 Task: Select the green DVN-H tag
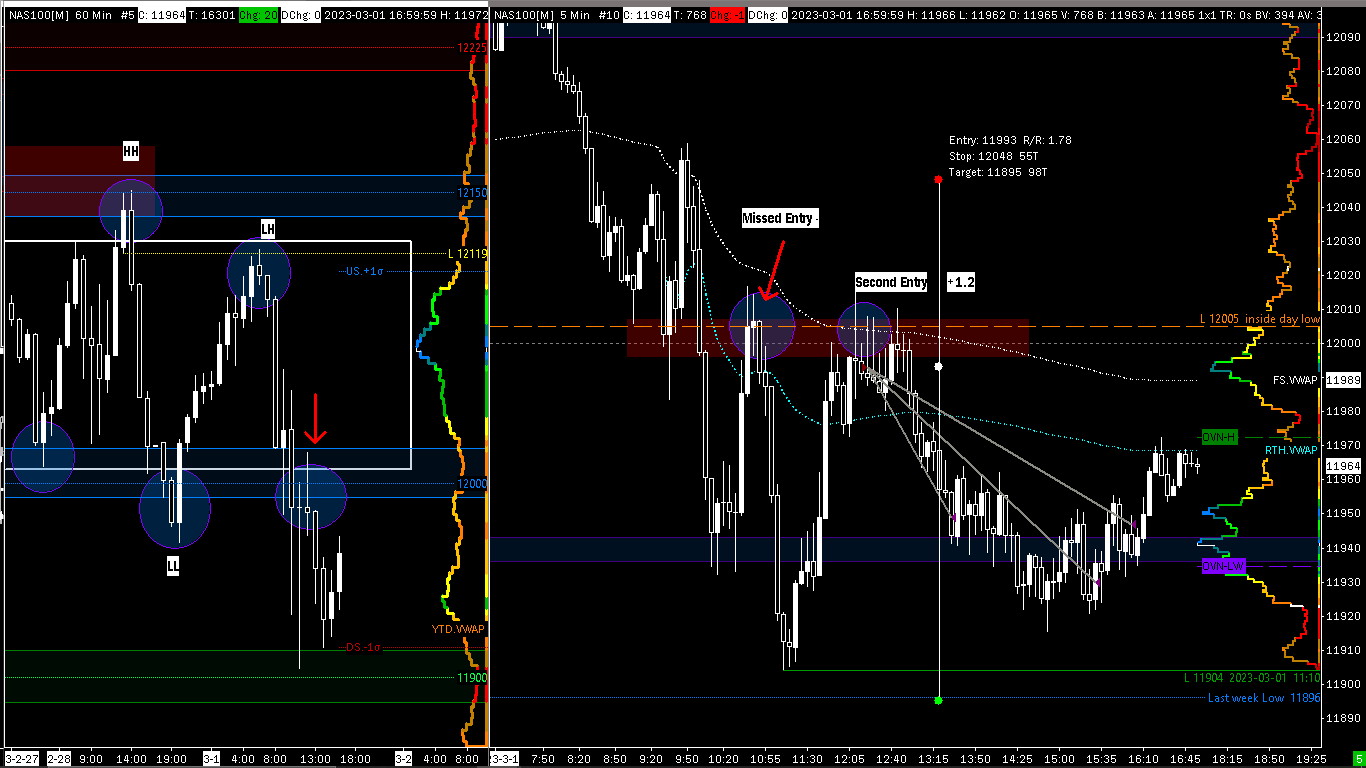pyautogui.click(x=1220, y=437)
